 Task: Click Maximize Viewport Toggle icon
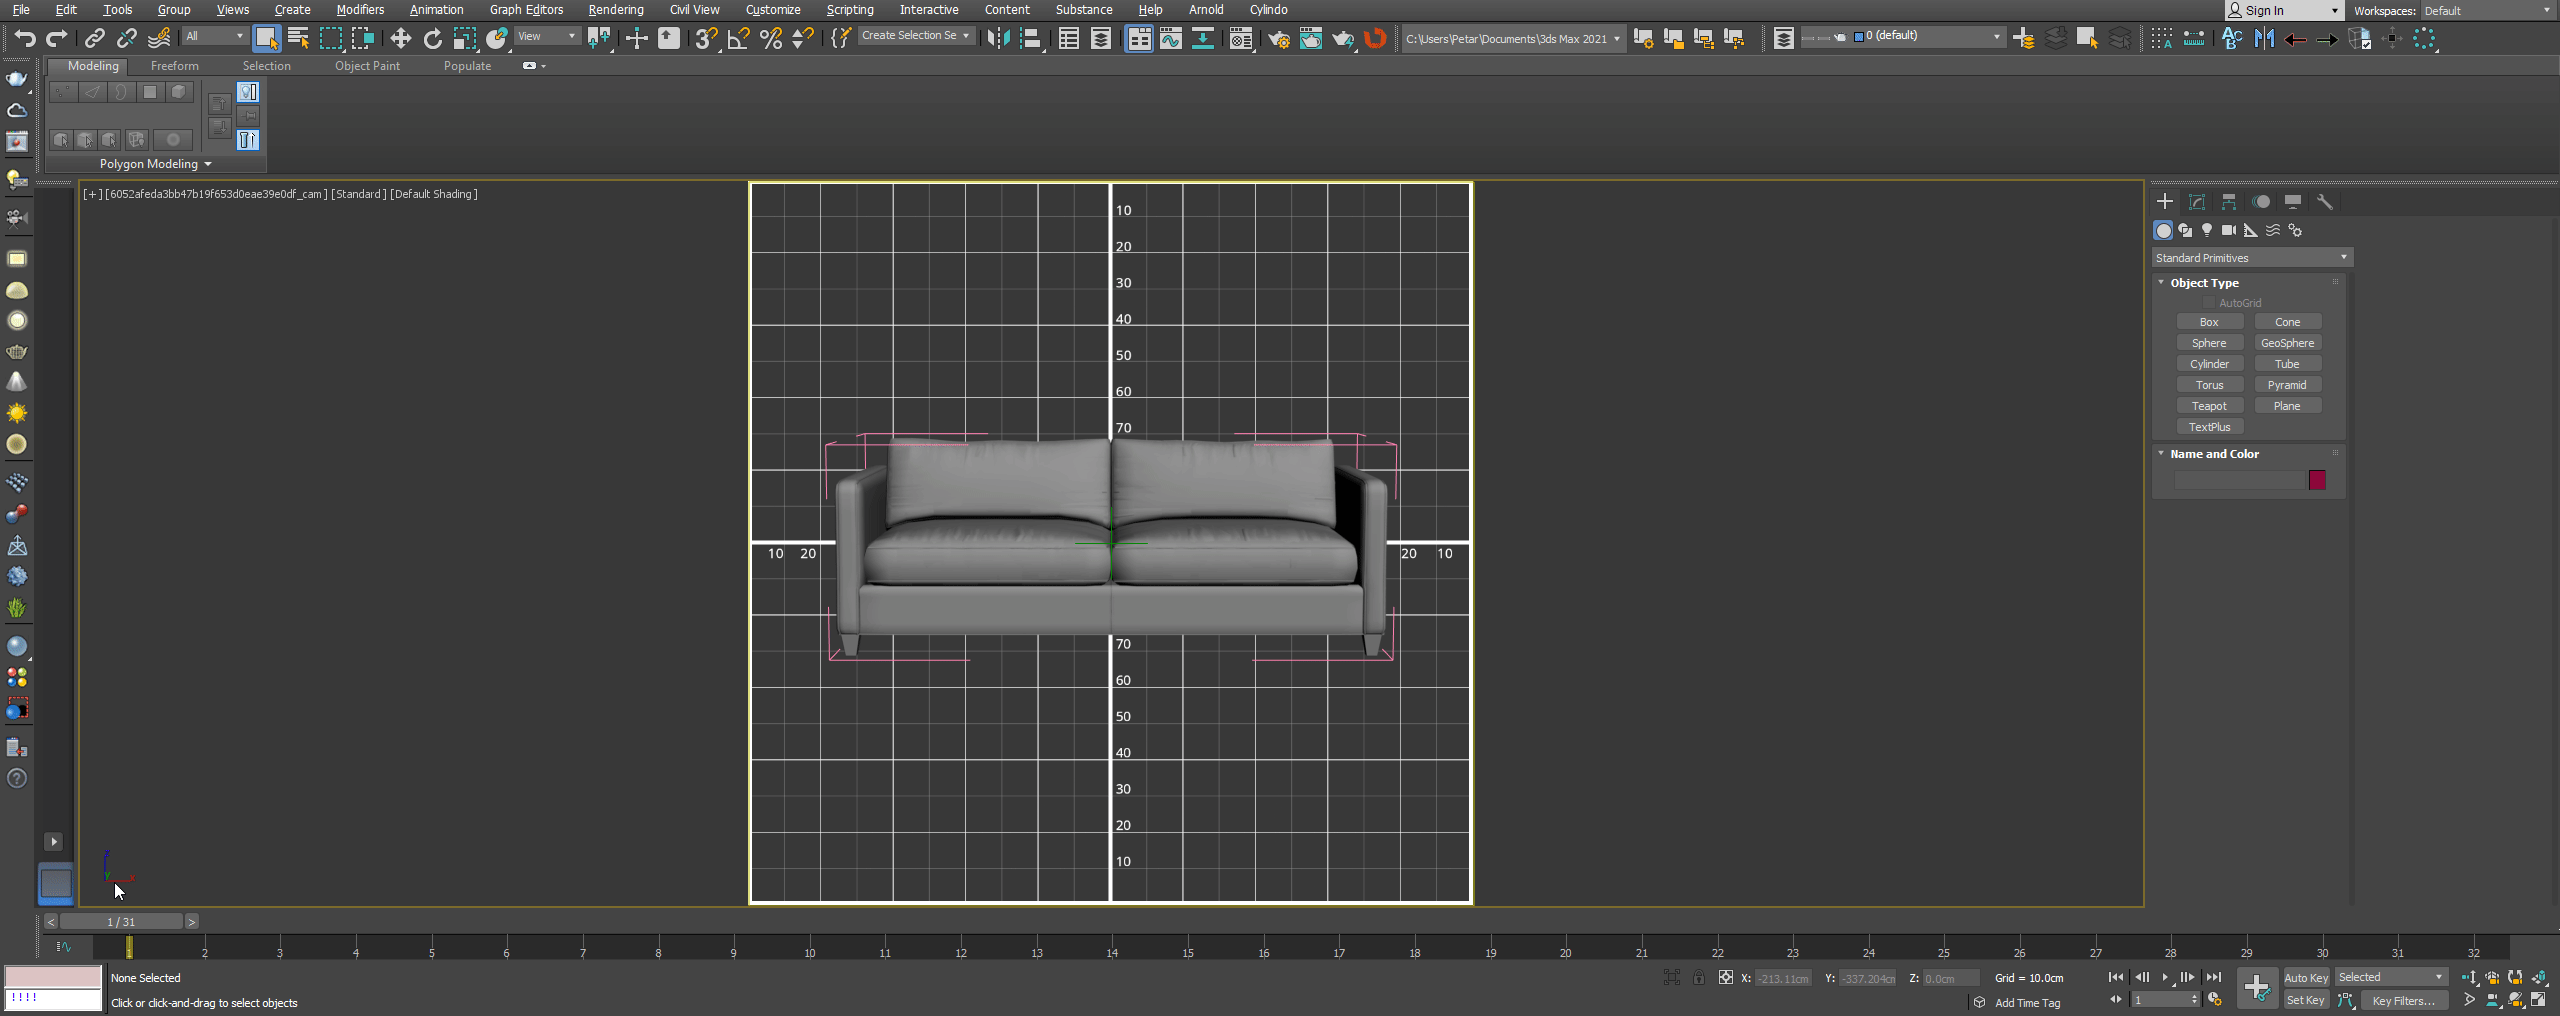[x=2538, y=1000]
